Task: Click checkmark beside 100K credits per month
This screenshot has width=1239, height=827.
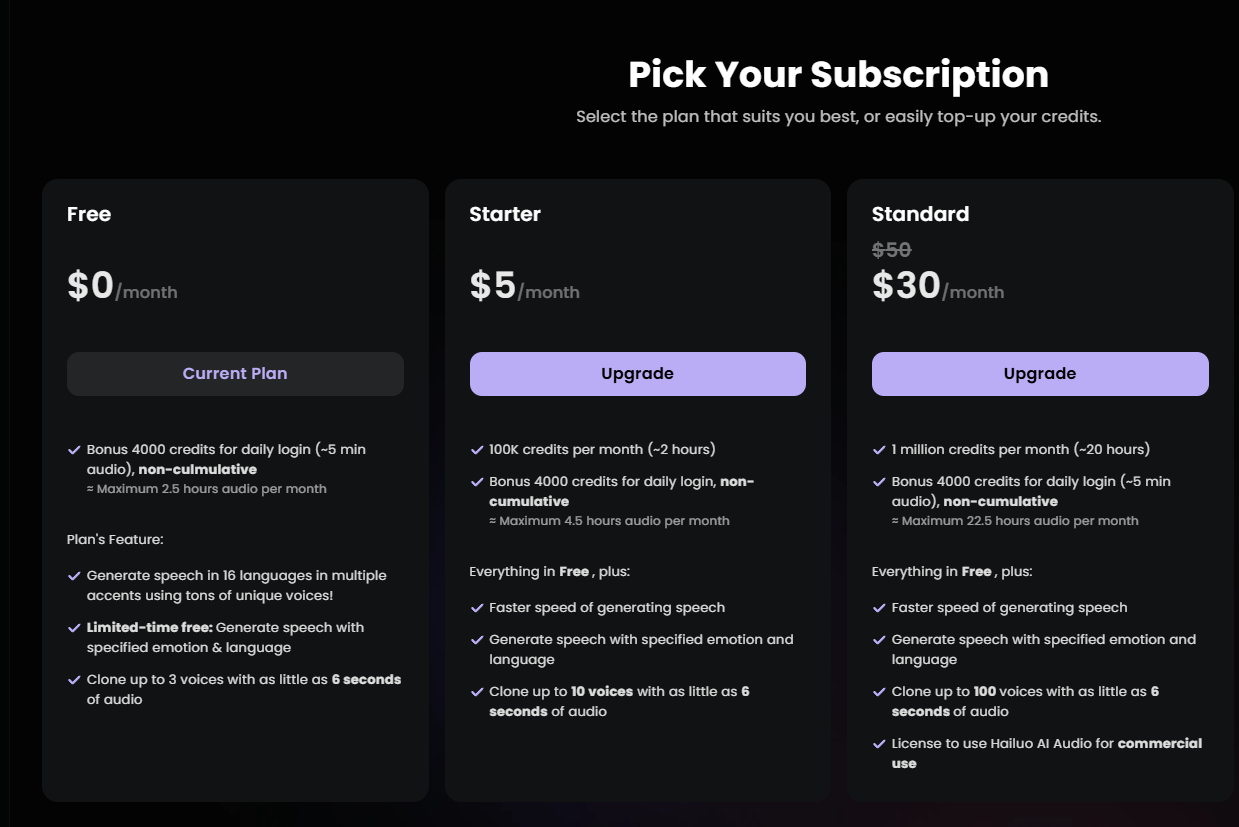Action: 477,450
